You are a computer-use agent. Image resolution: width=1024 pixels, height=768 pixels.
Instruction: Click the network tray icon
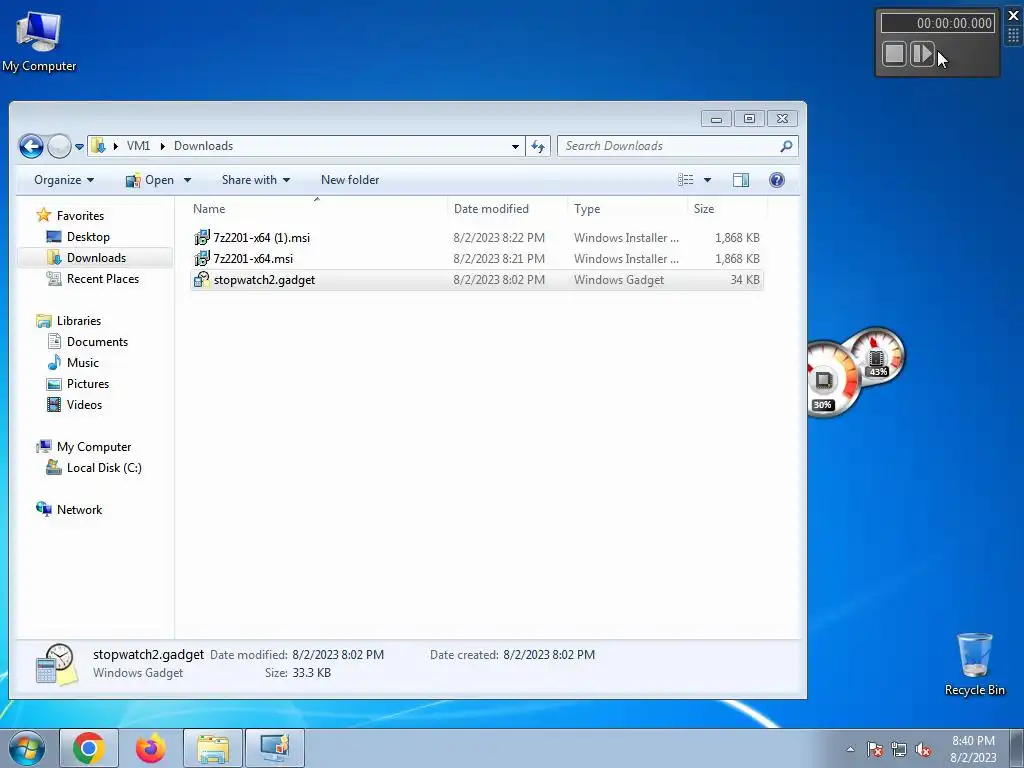[899, 749]
